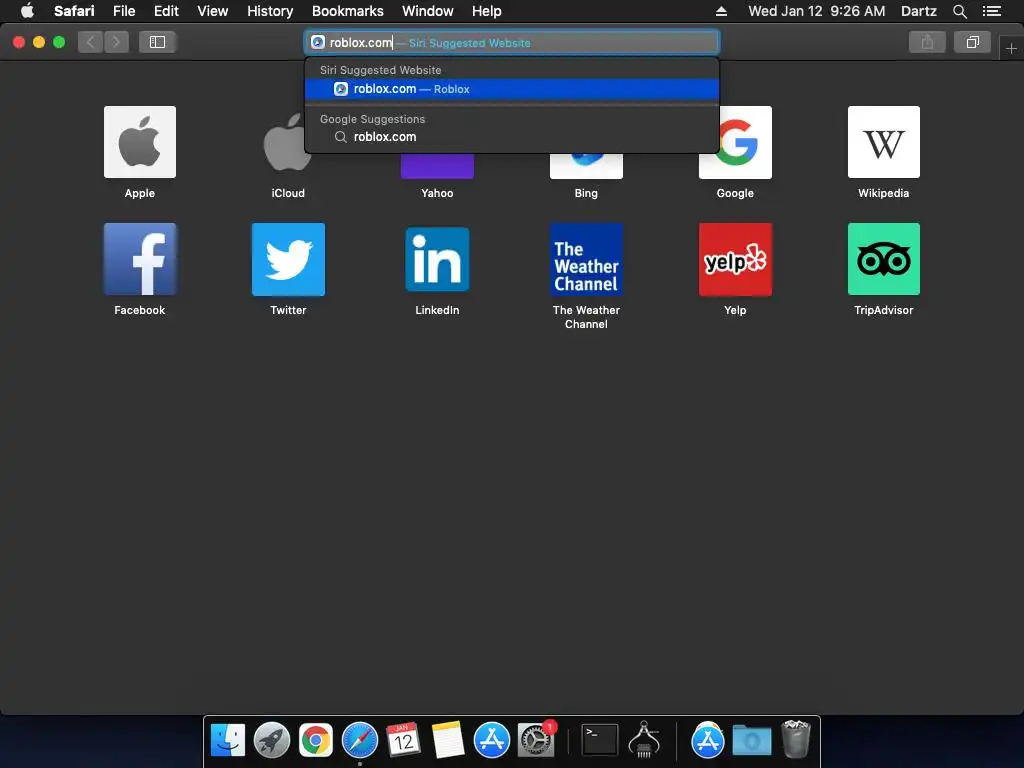Open Spotlight search magnifier icon
Viewport: 1024px width, 768px height.
pos(959,11)
